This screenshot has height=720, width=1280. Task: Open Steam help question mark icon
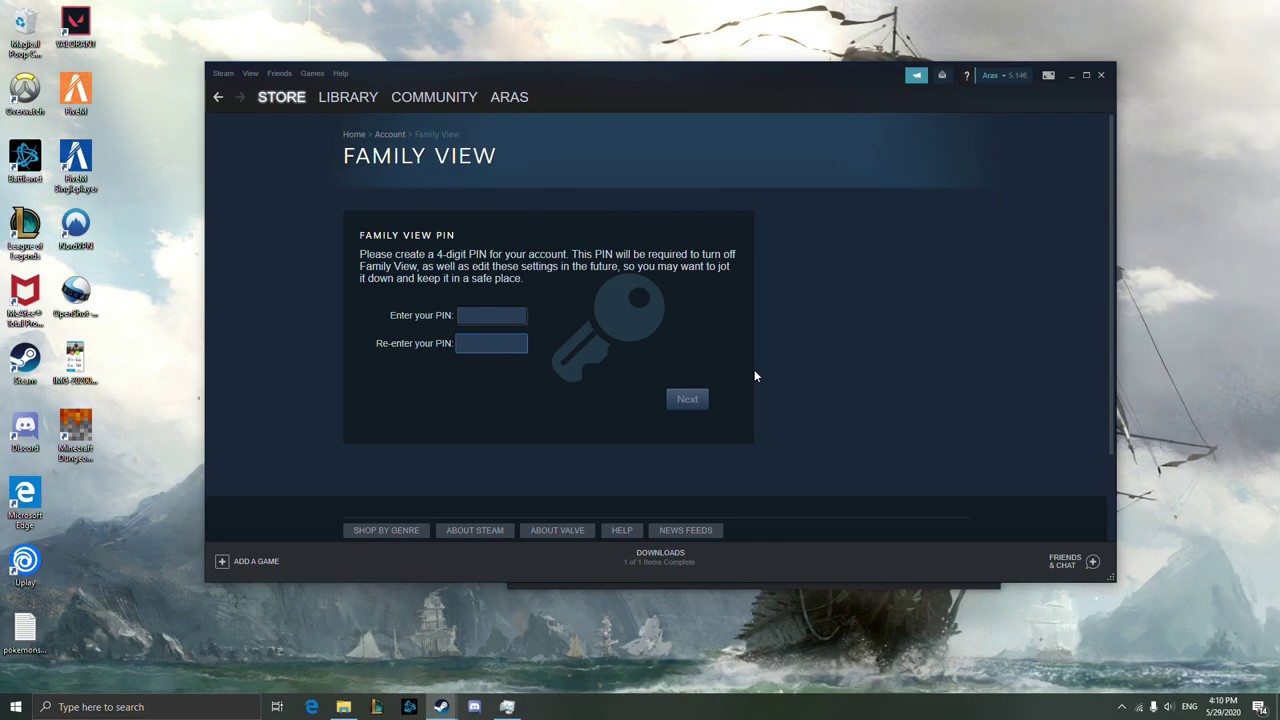tap(966, 75)
